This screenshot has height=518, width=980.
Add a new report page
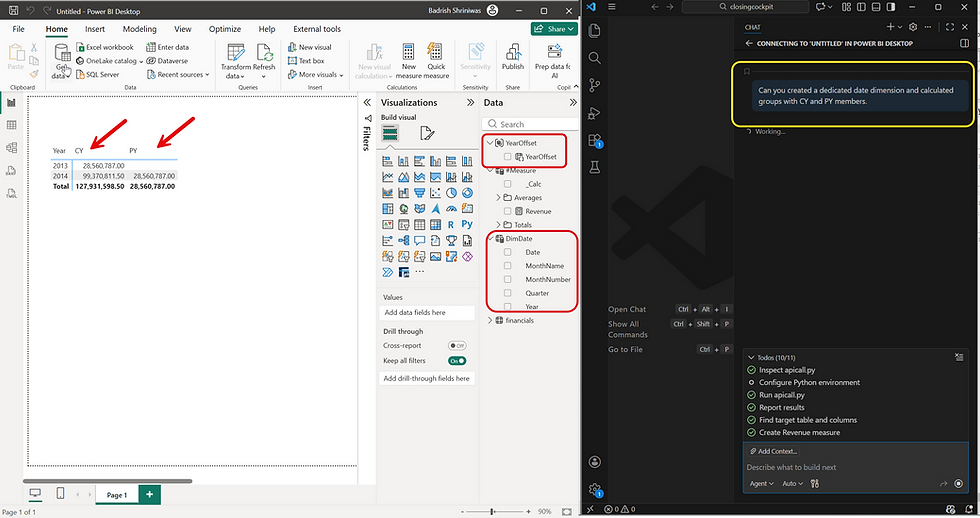coord(149,494)
